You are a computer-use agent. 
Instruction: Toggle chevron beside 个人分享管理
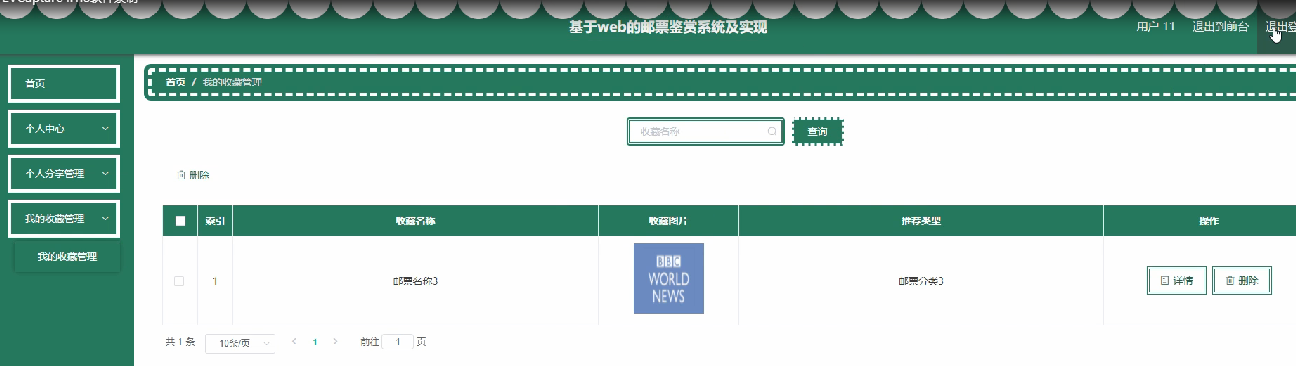point(105,174)
